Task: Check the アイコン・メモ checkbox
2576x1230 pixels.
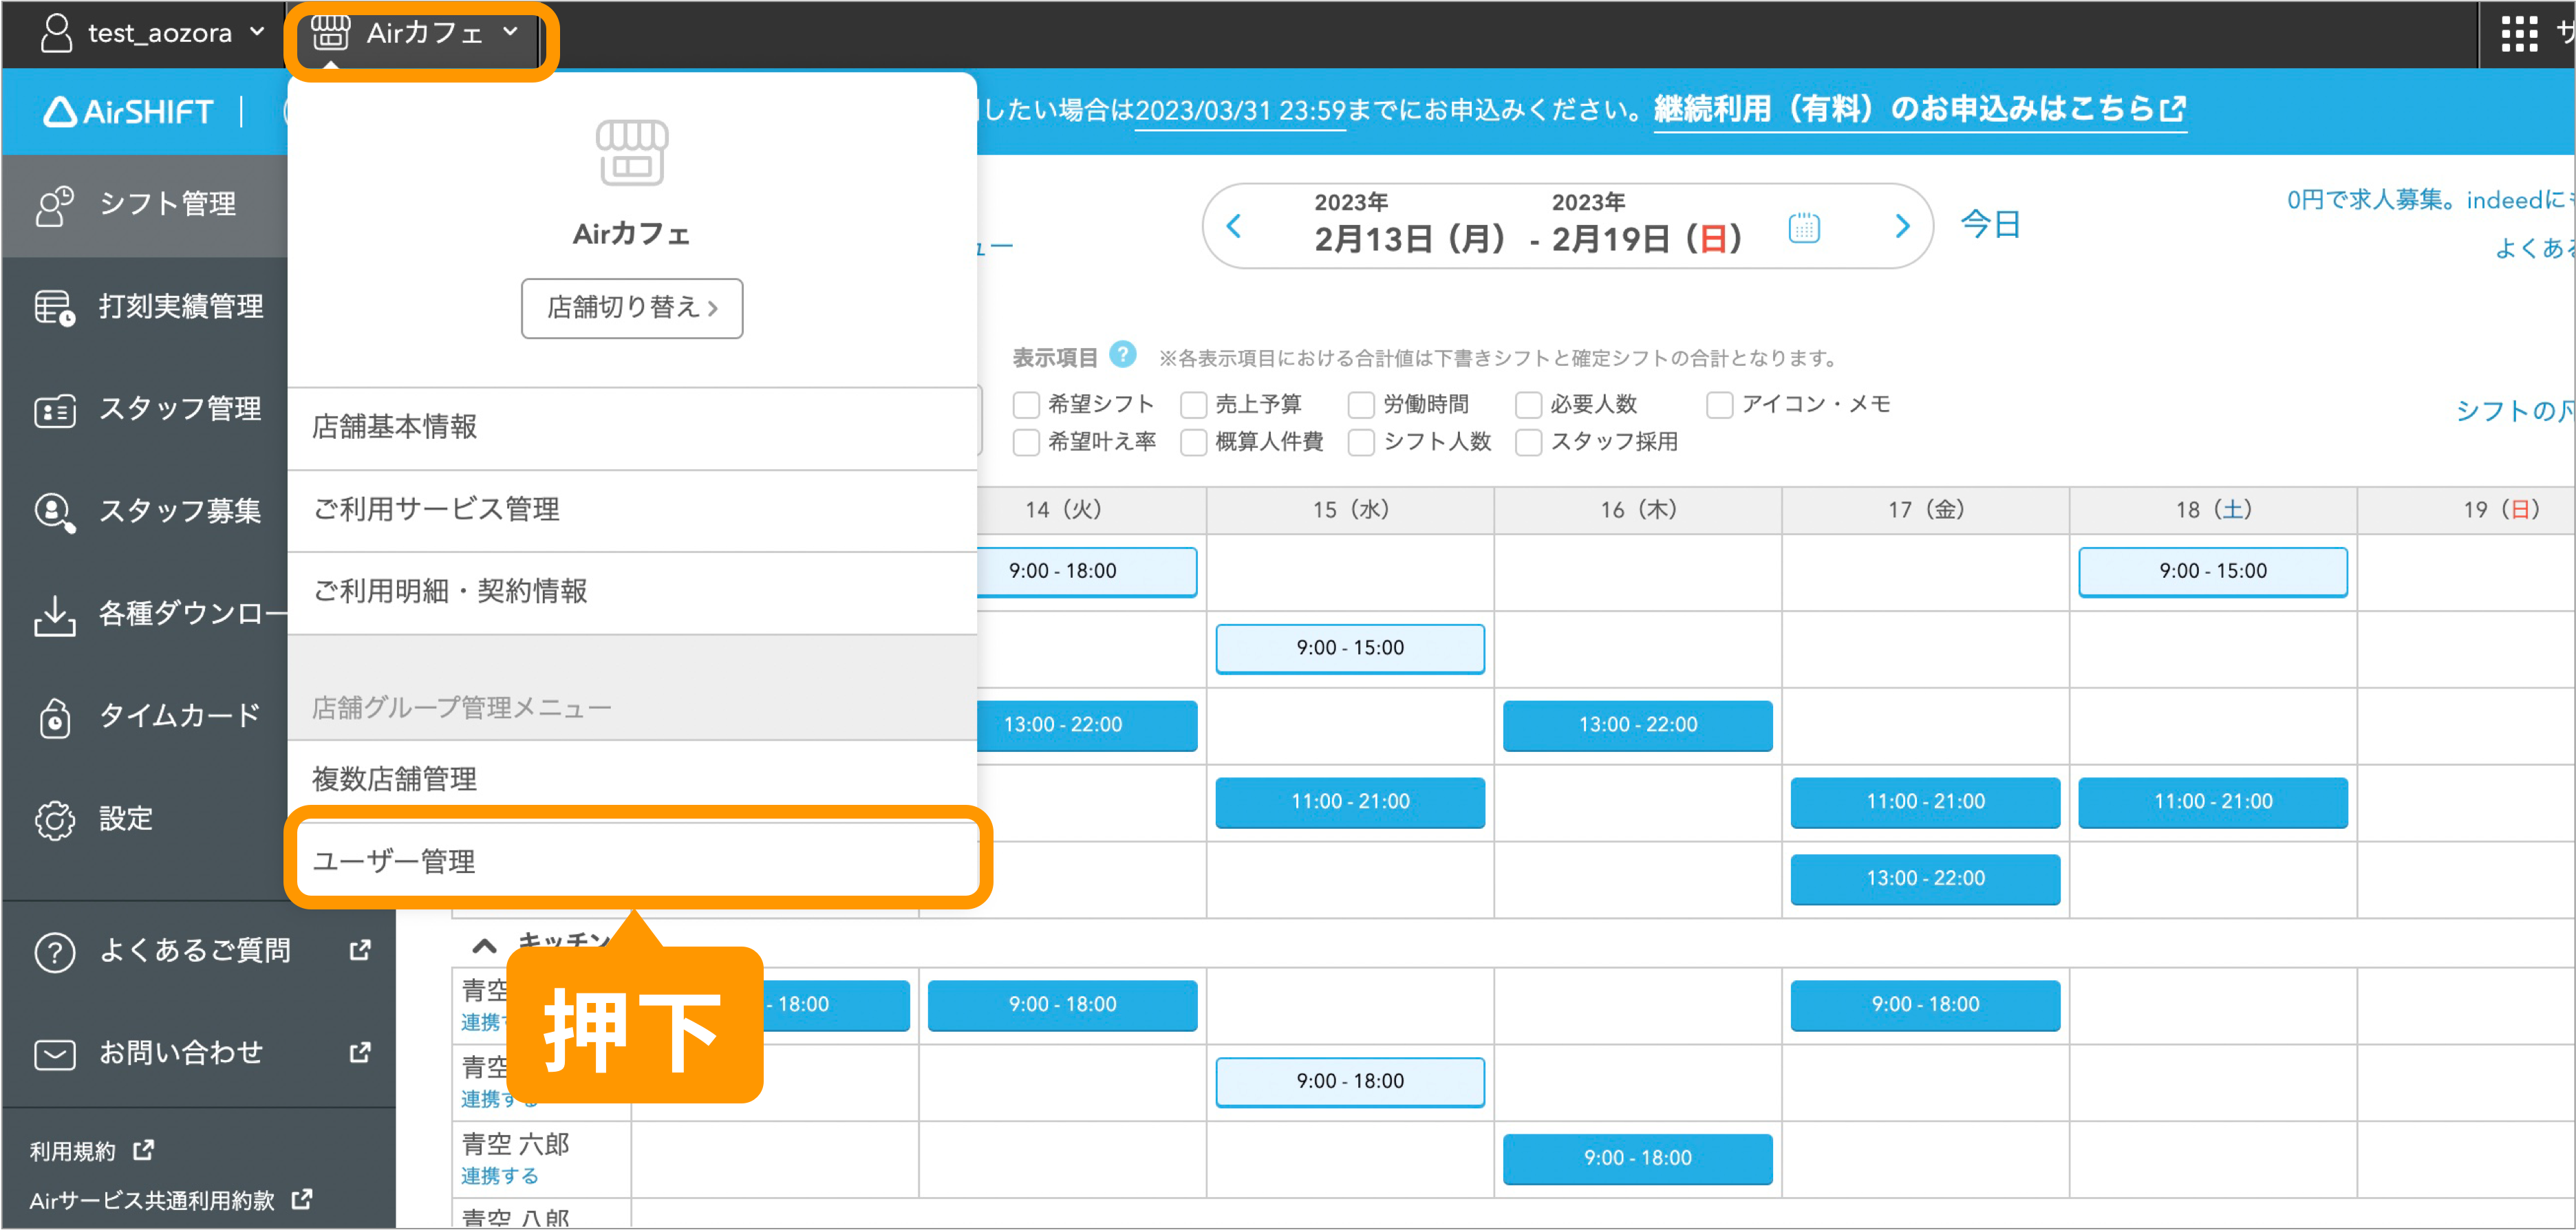Action: point(1720,405)
